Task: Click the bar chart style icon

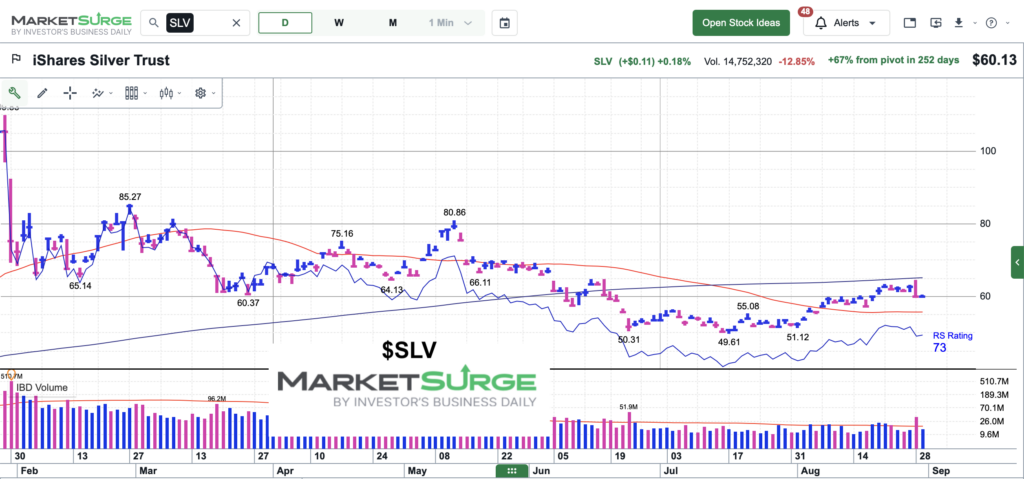Action: pyautogui.click(x=131, y=93)
